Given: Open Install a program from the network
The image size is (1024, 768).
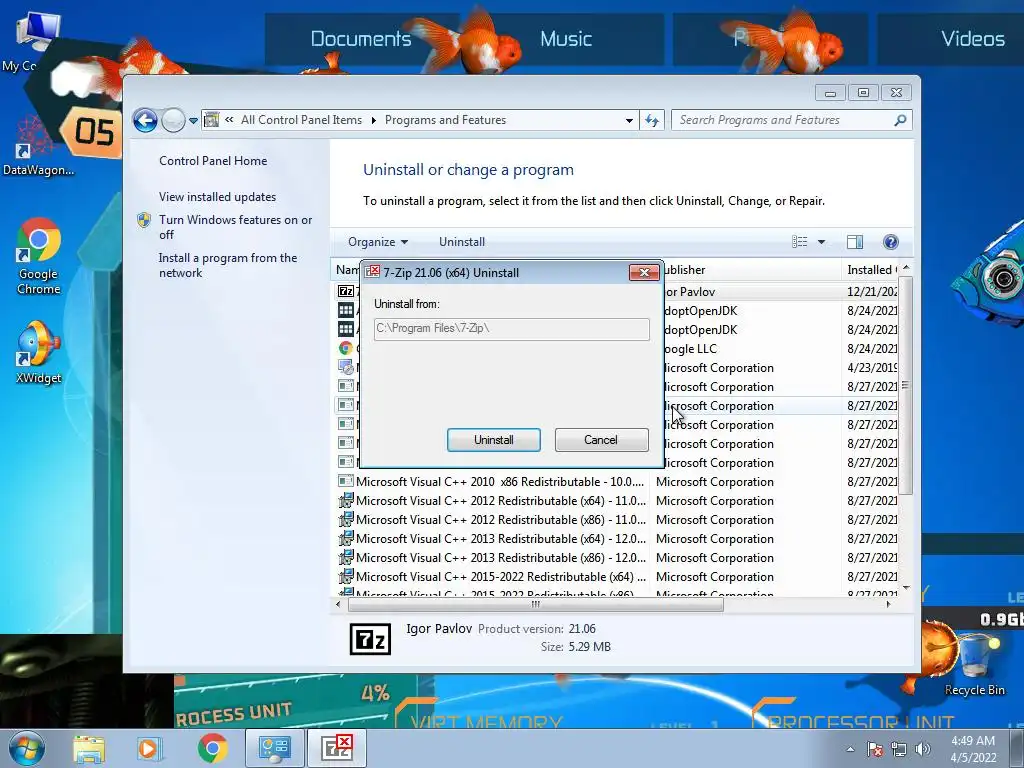Looking at the screenshot, I should pyautogui.click(x=228, y=265).
